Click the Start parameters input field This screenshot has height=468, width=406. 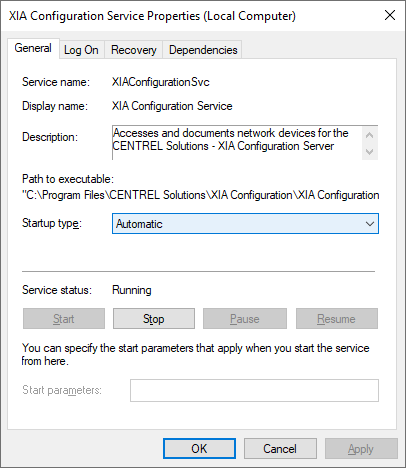pos(254,390)
